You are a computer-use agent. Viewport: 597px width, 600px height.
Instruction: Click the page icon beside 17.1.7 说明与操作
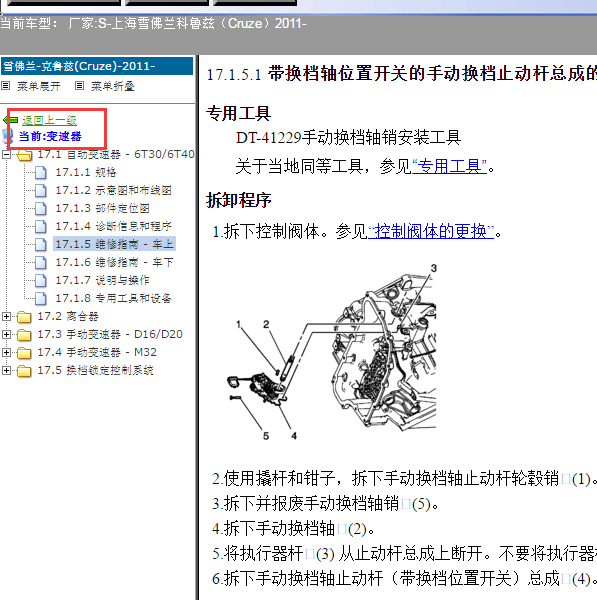(41, 280)
